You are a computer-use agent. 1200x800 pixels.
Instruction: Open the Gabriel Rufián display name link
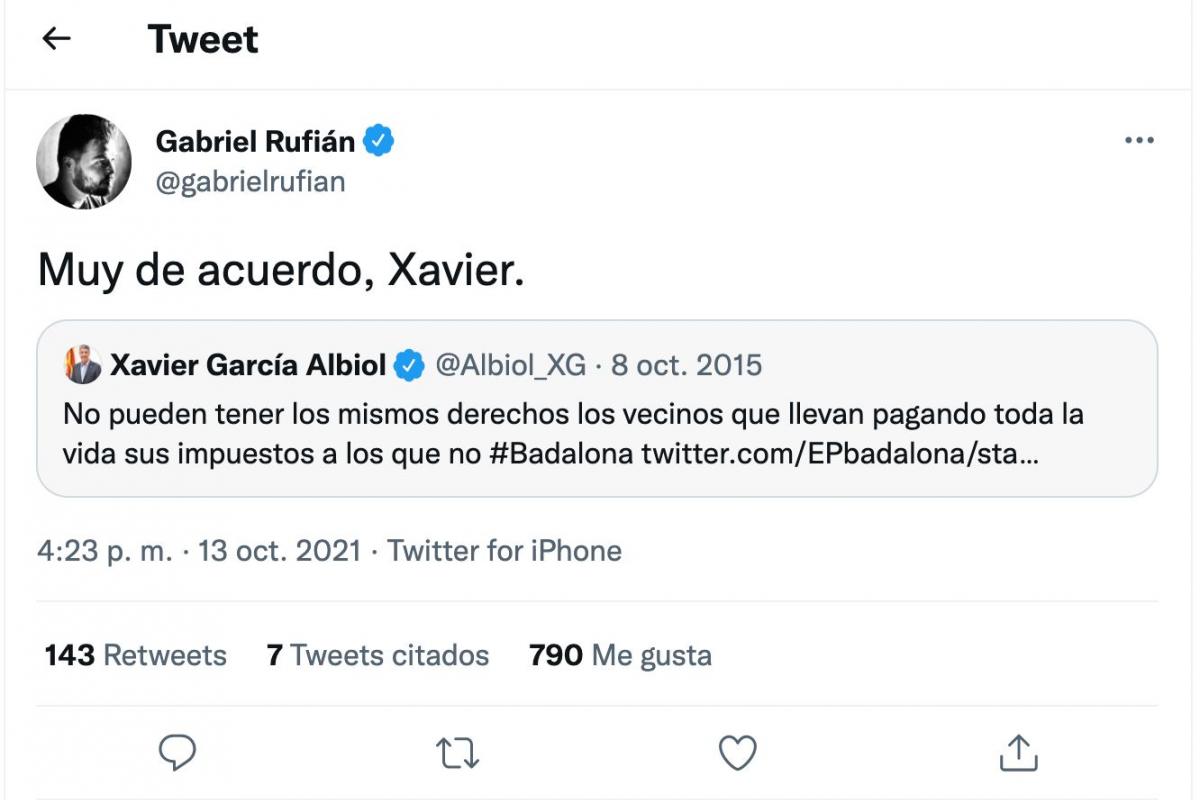tap(255, 142)
